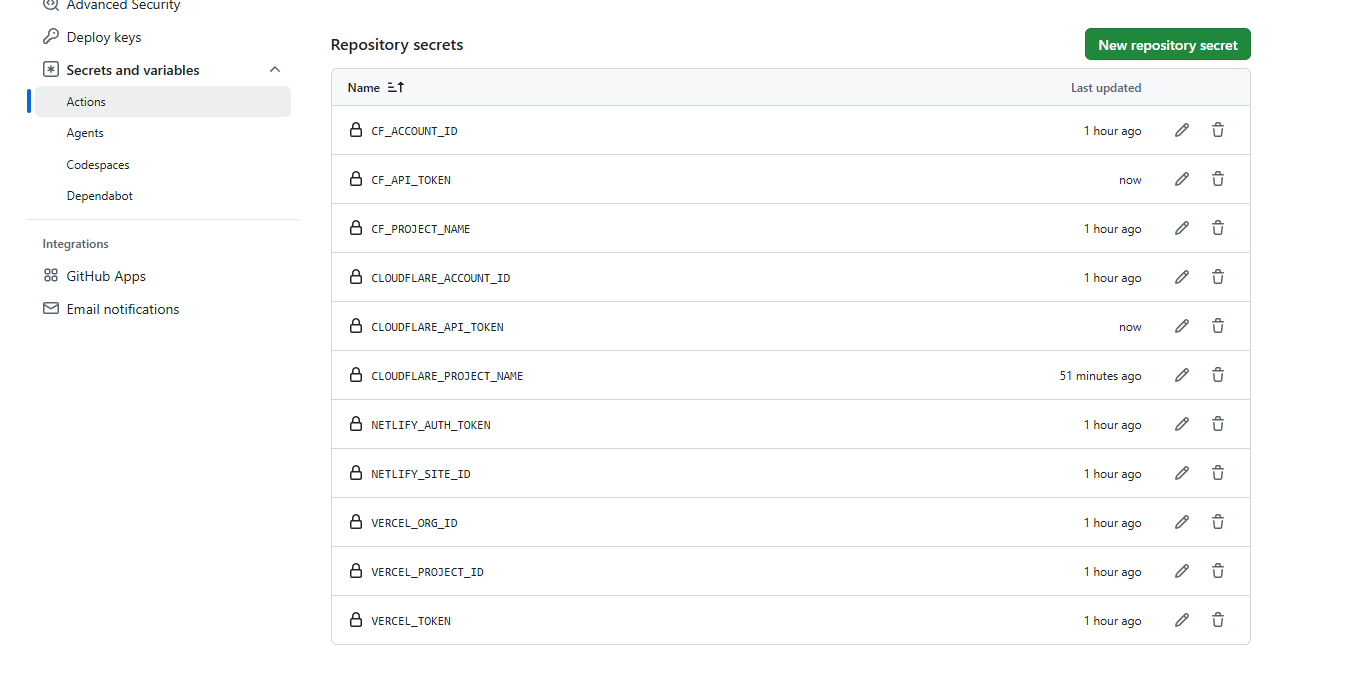Delete the CLOUDFLARE_API_TOKEN secret trash icon

(1218, 326)
